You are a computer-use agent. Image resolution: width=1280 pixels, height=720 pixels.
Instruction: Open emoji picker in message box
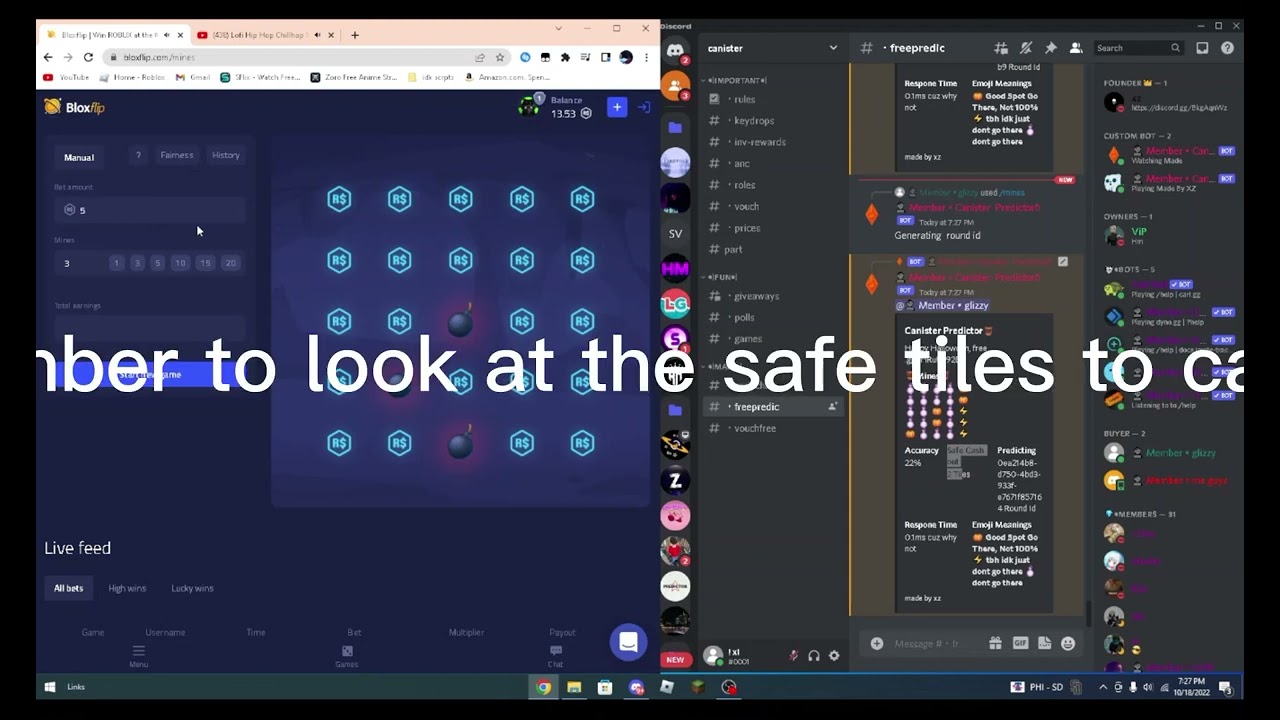[1068, 644]
